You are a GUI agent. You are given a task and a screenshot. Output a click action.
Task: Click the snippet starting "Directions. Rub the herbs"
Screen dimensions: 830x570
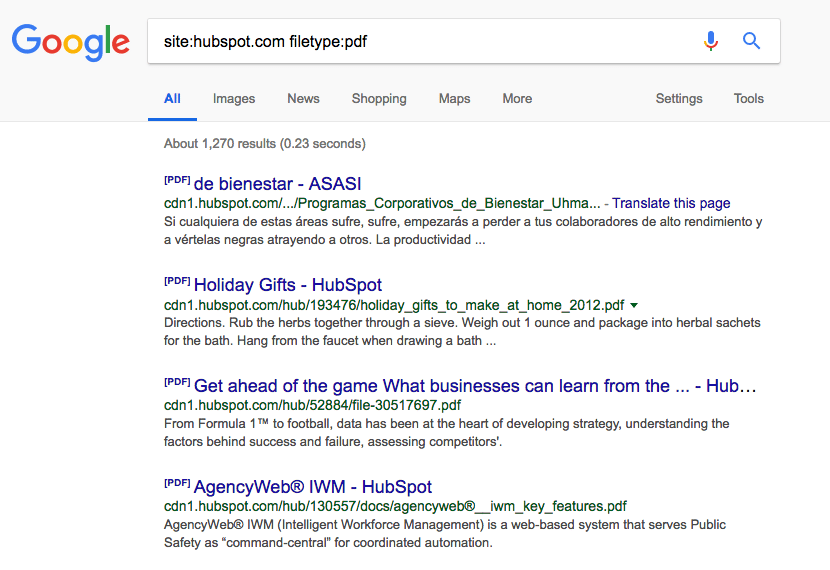pyautogui.click(x=462, y=332)
